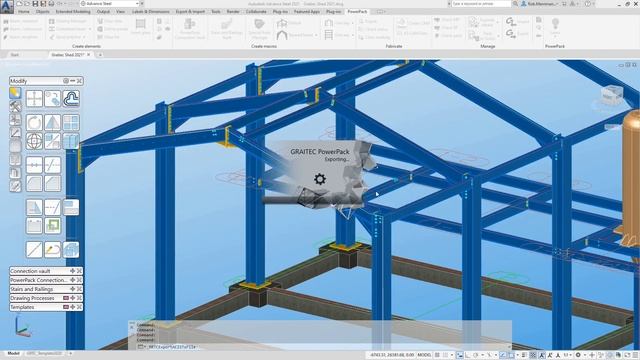Viewport: 640px width, 360px height.
Task: Click the Save icon in quick access toolbar
Action: coord(36,4)
